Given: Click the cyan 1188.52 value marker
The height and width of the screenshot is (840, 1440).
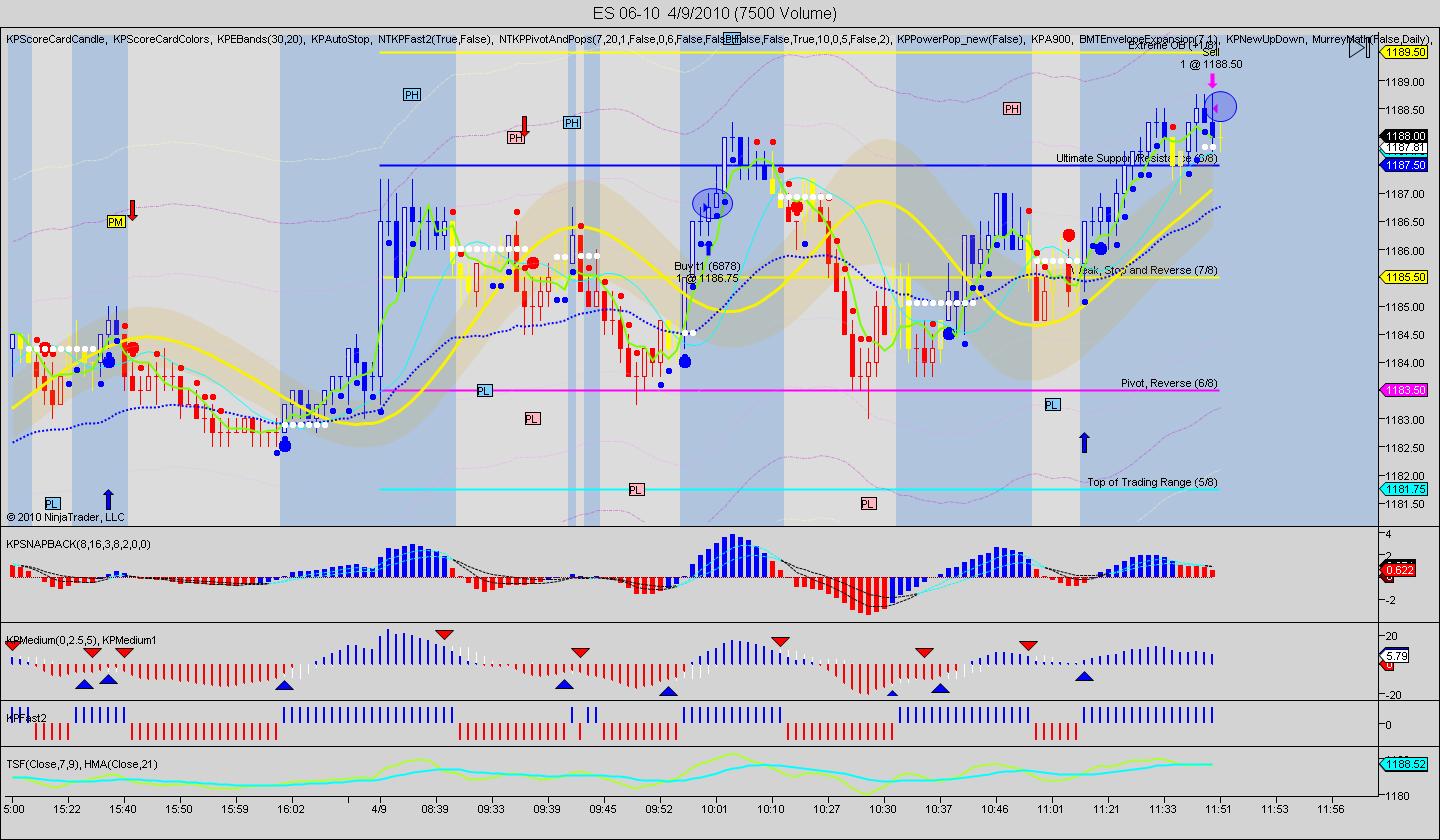Looking at the screenshot, I should click(1404, 763).
